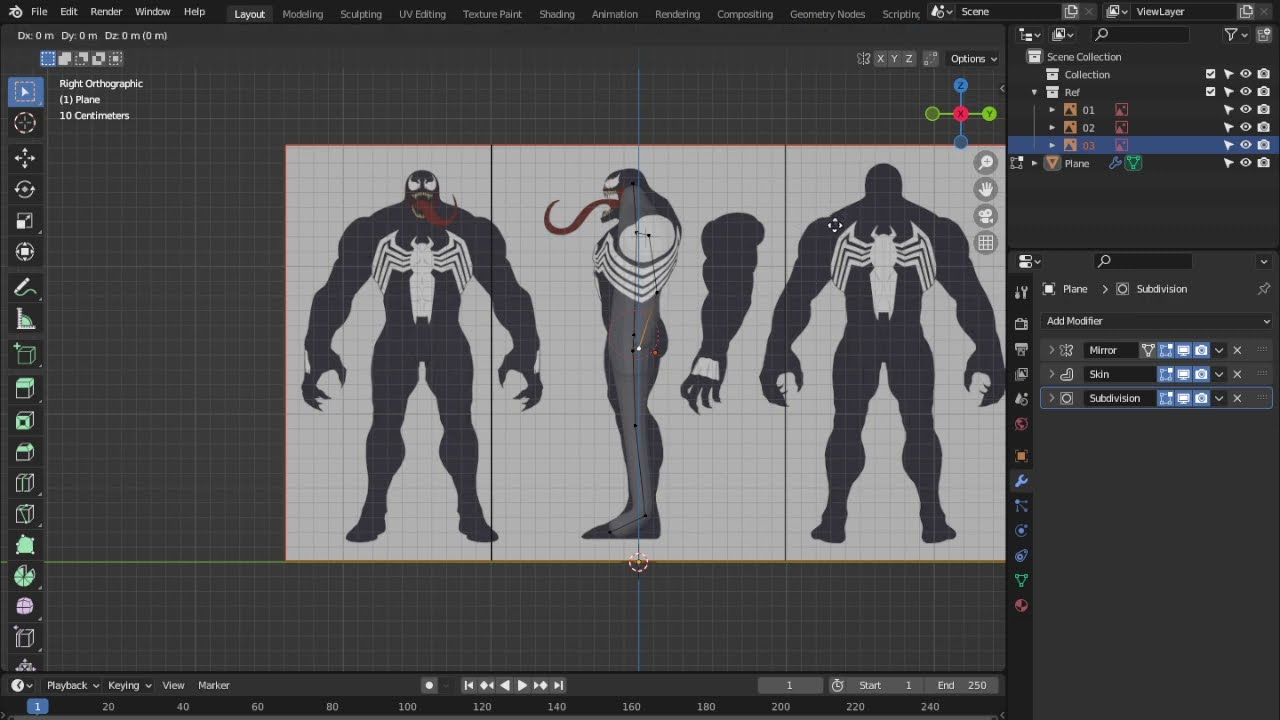Uncheck the Ref collection exclude checkbox
Image resolution: width=1280 pixels, height=720 pixels.
coord(1211,92)
